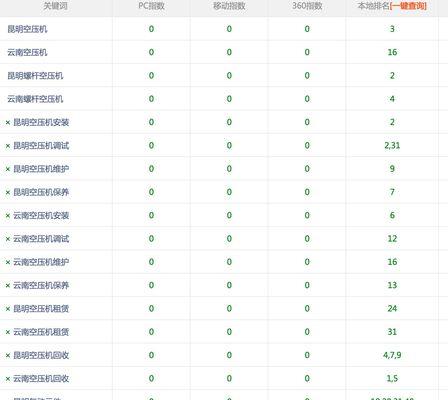Screen dimensions: 448x400
Task: Delete 昆明空压机保养 using its × icon
Action: click(x=8, y=193)
